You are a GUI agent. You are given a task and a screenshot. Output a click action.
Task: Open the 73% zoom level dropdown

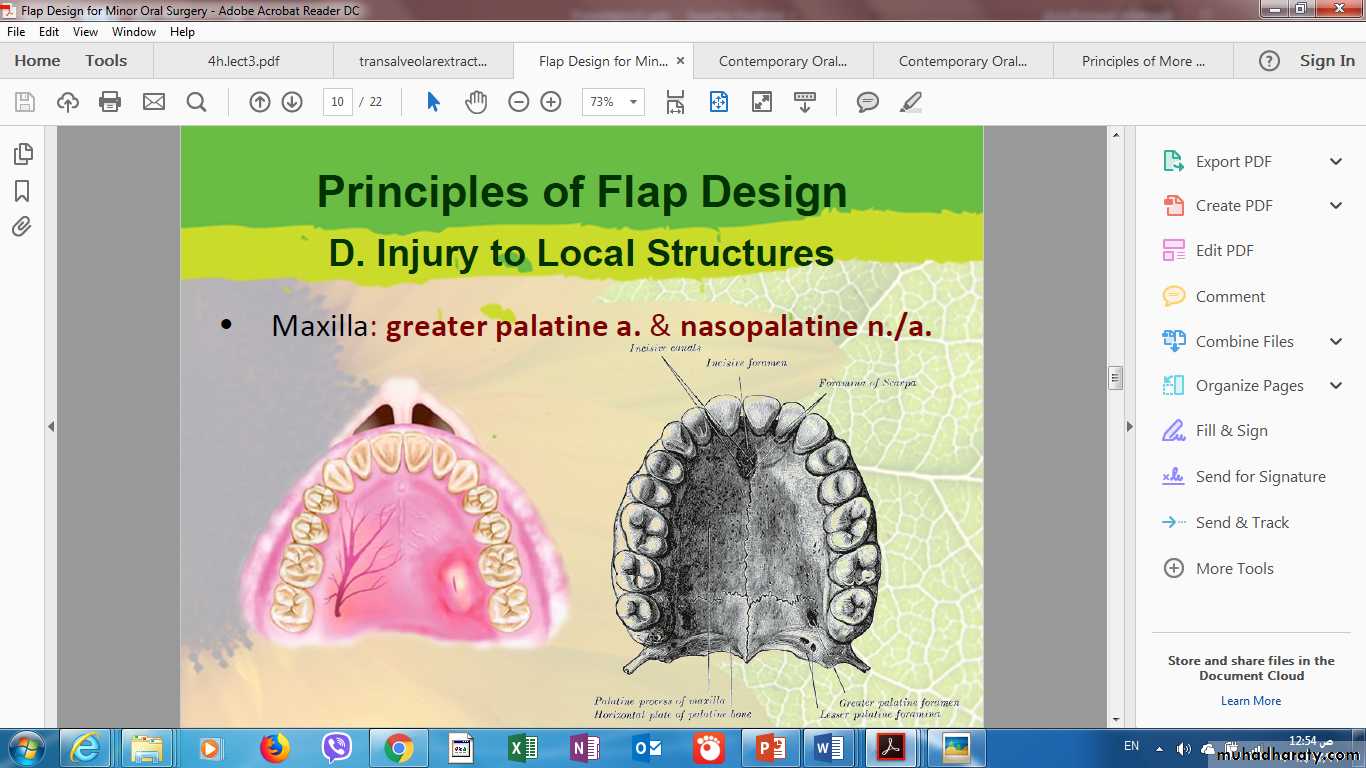pyautogui.click(x=632, y=102)
